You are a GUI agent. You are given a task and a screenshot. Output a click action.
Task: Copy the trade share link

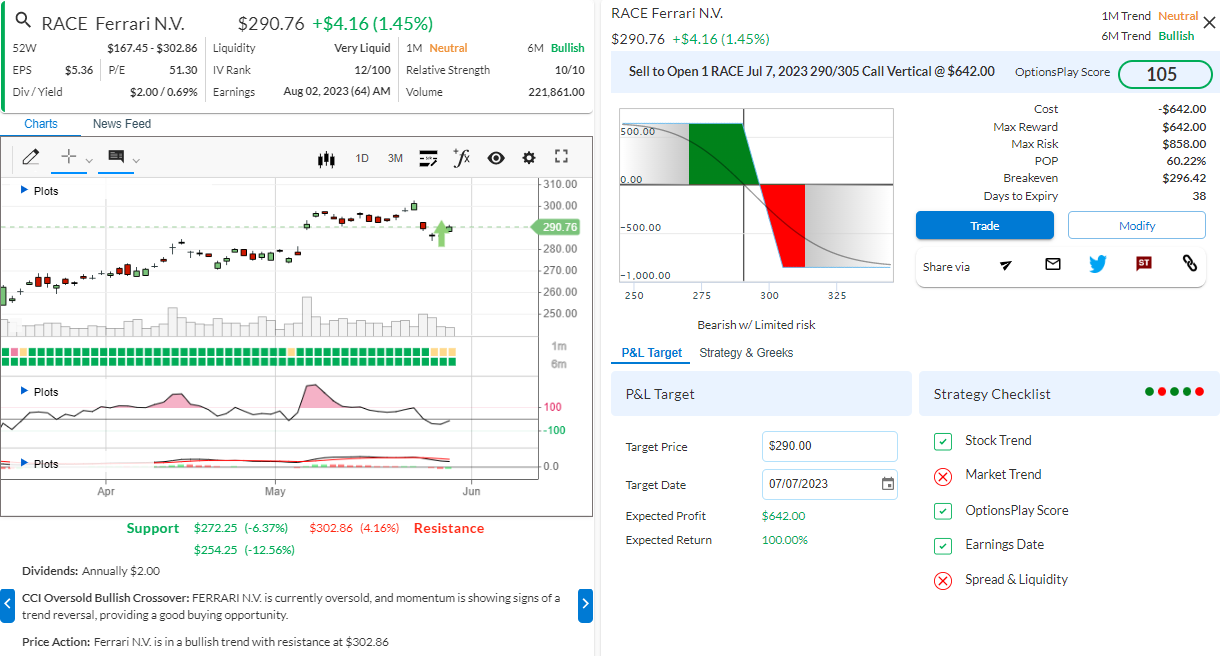coord(1190,264)
